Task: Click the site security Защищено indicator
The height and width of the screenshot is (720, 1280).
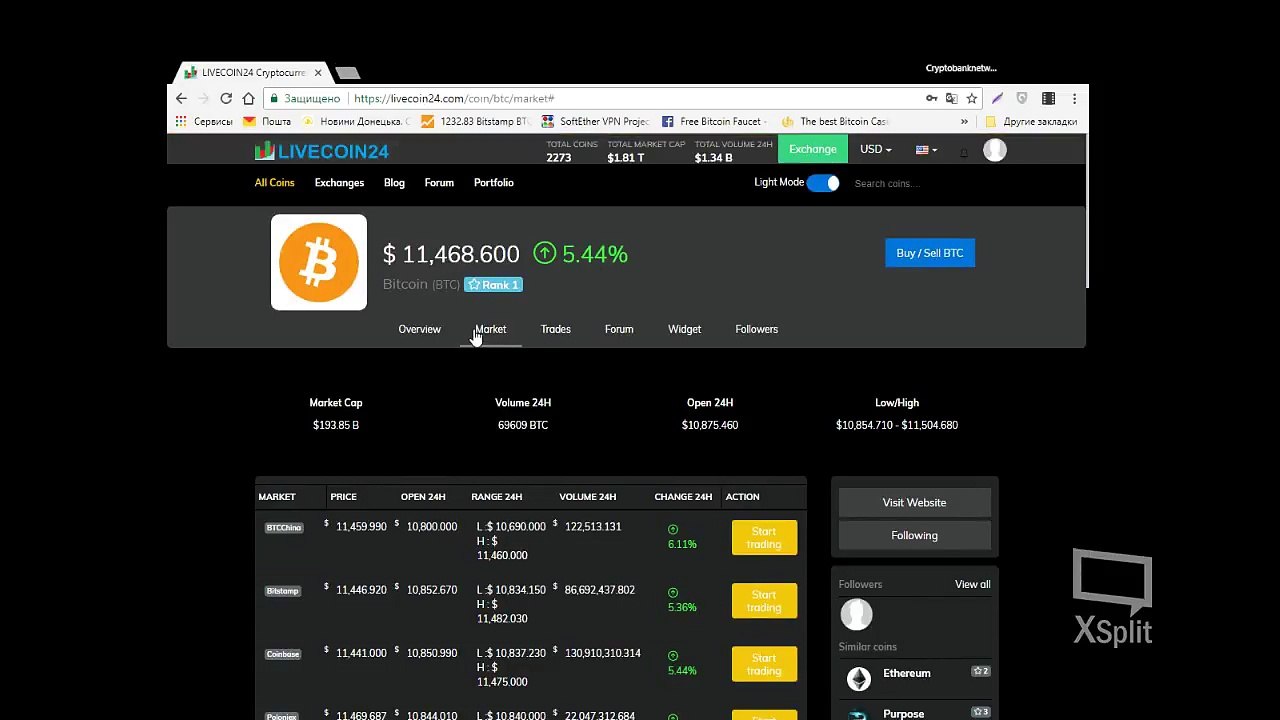Action: click(306, 99)
